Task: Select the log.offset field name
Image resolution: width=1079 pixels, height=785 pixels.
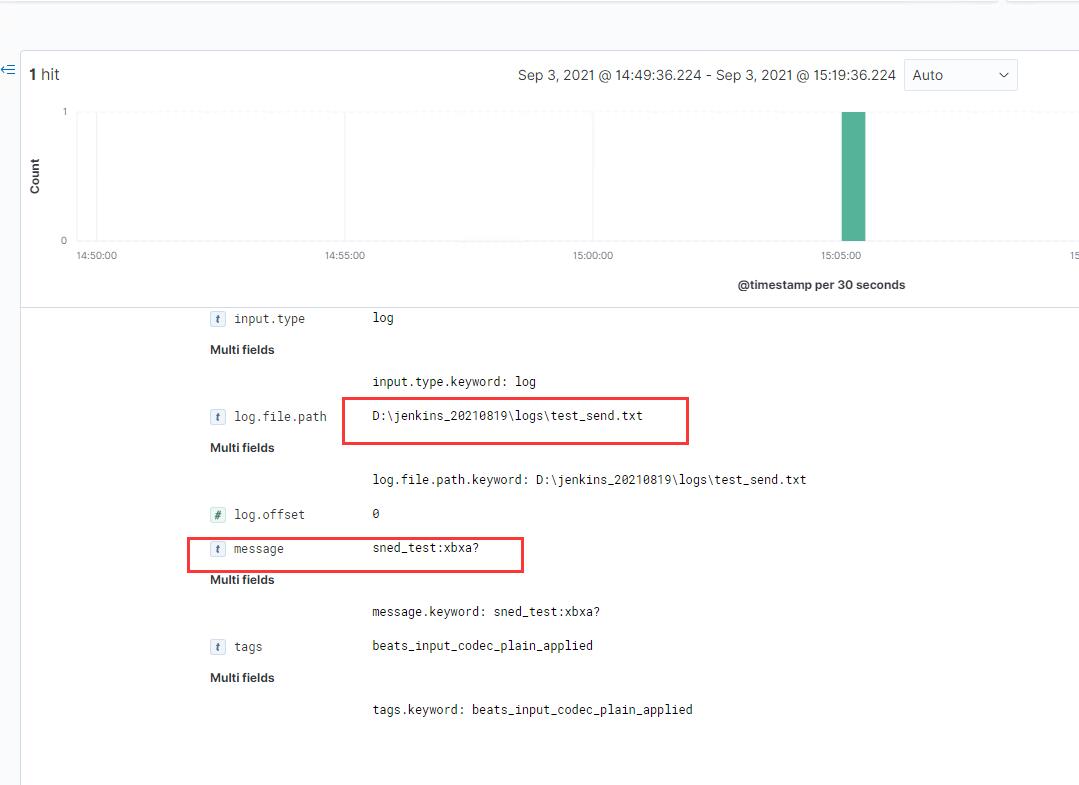Action: (269, 515)
